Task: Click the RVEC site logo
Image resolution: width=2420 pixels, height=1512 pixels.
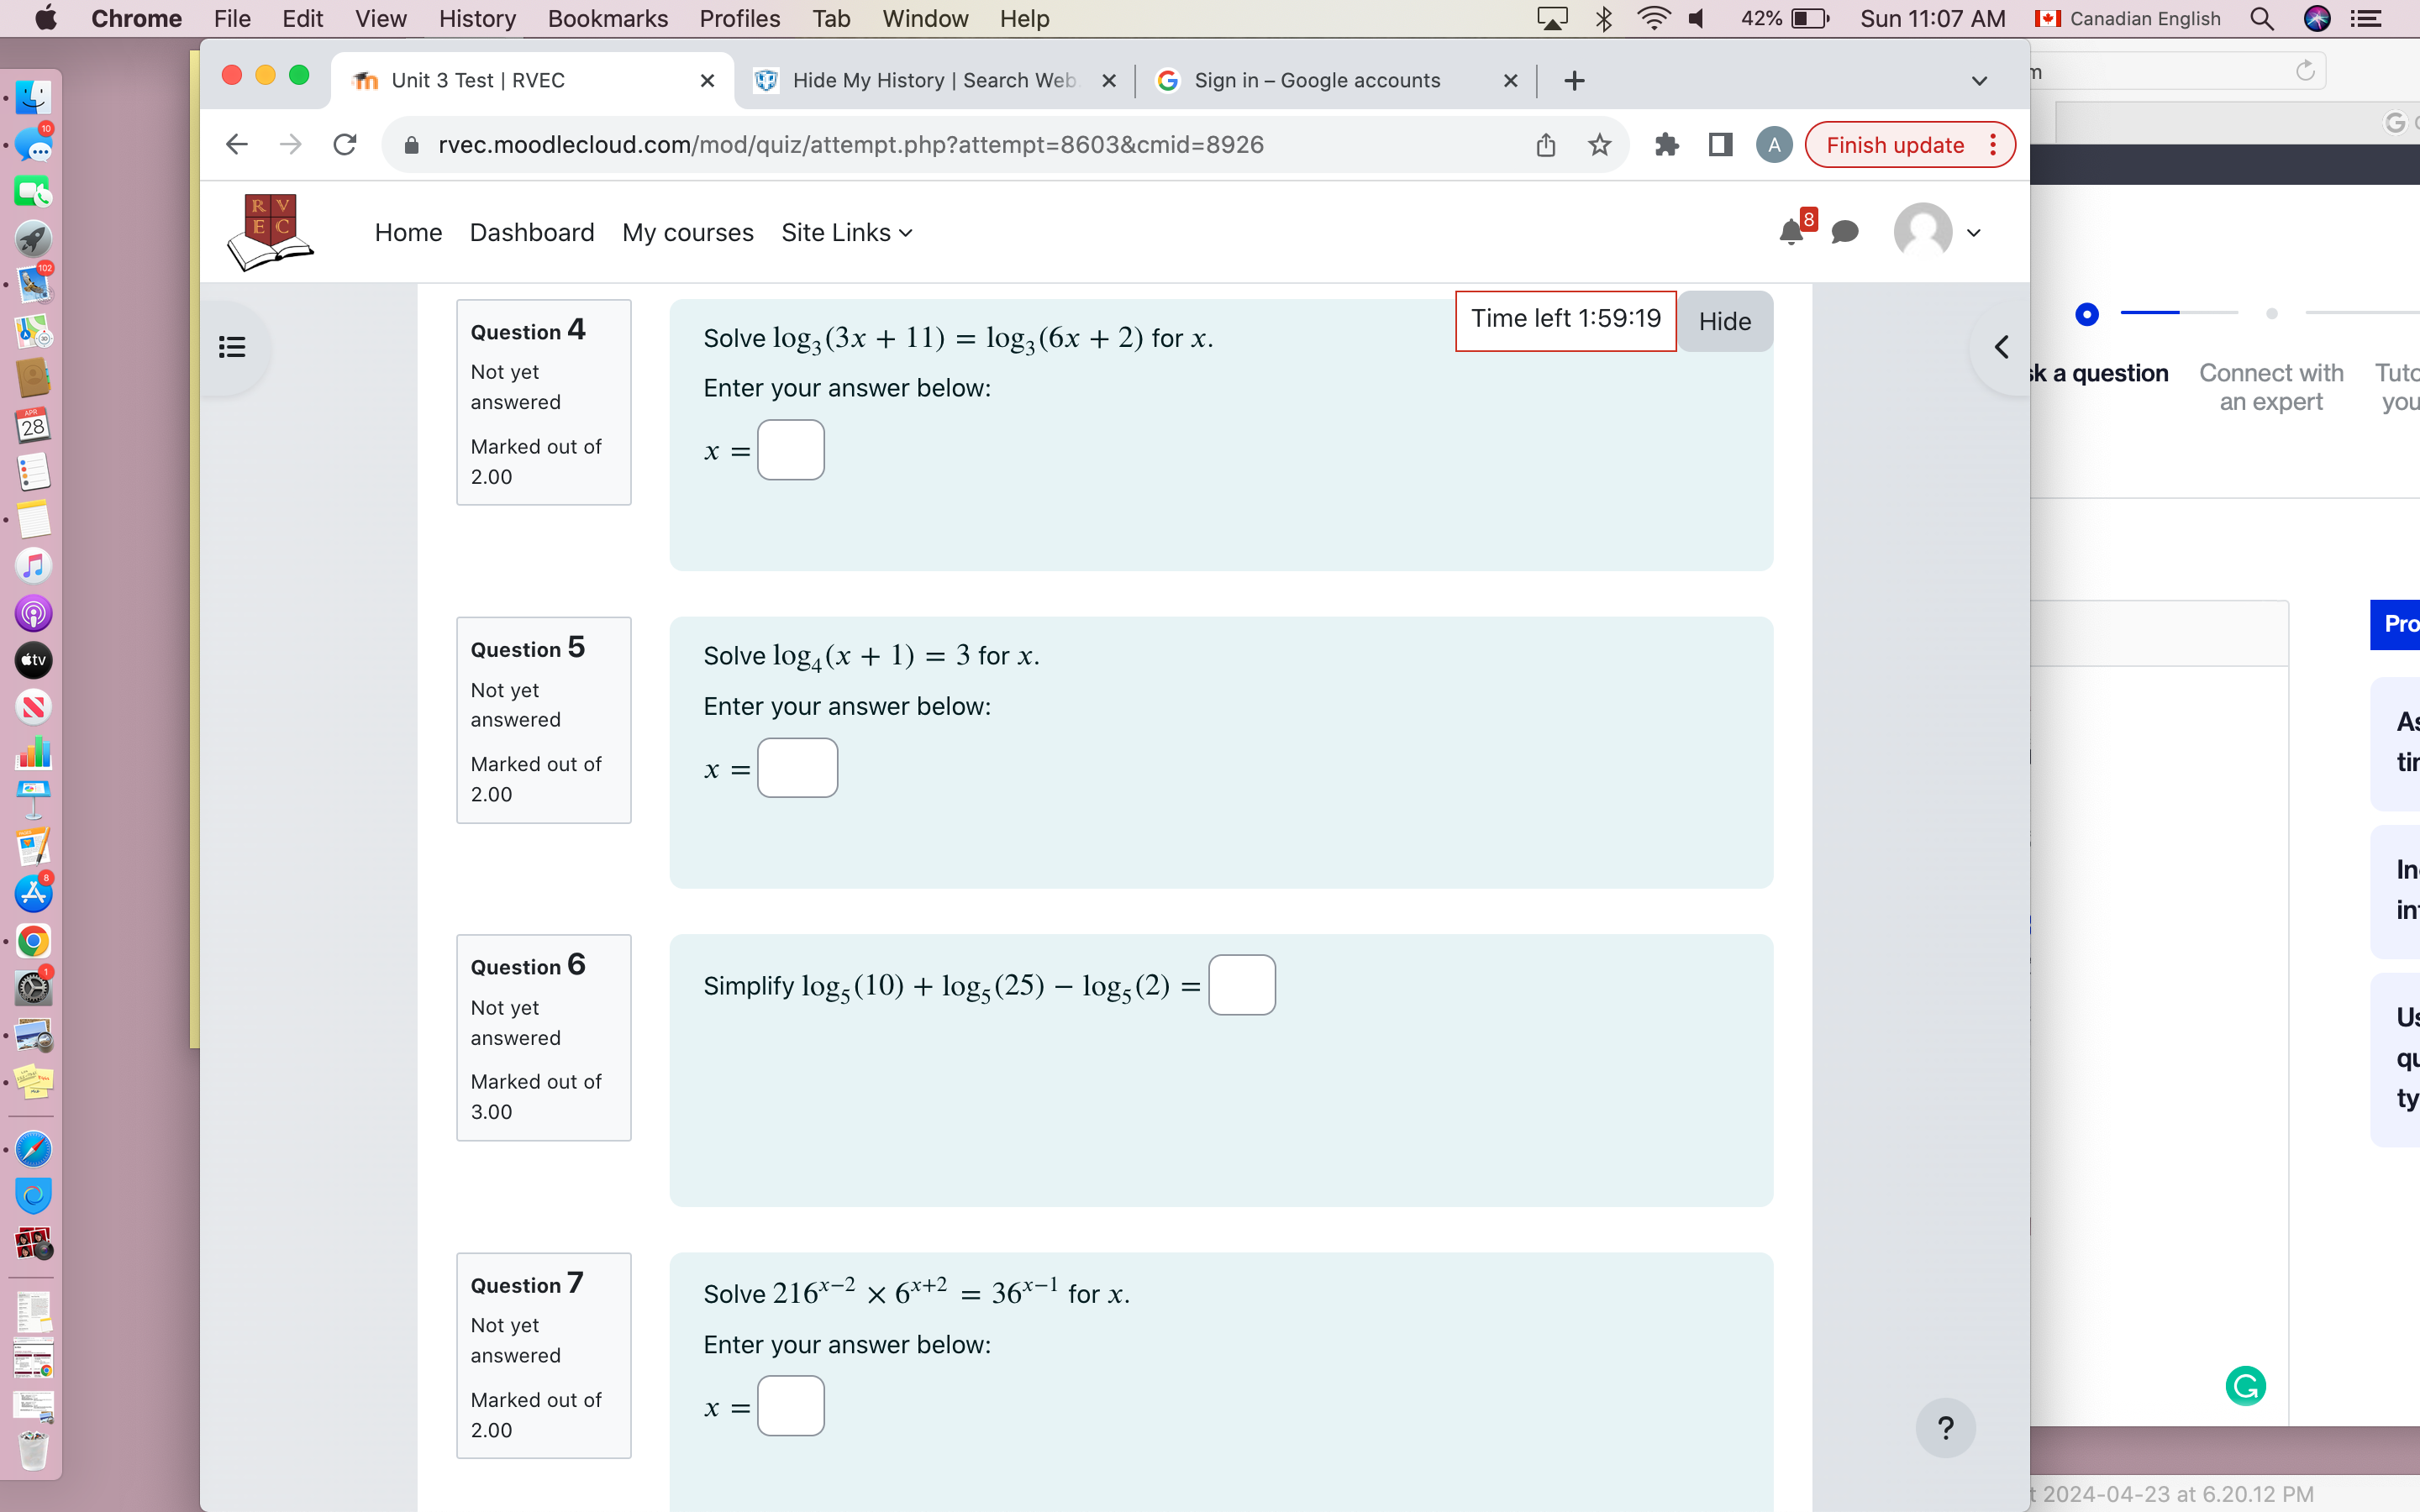Action: [x=268, y=231]
